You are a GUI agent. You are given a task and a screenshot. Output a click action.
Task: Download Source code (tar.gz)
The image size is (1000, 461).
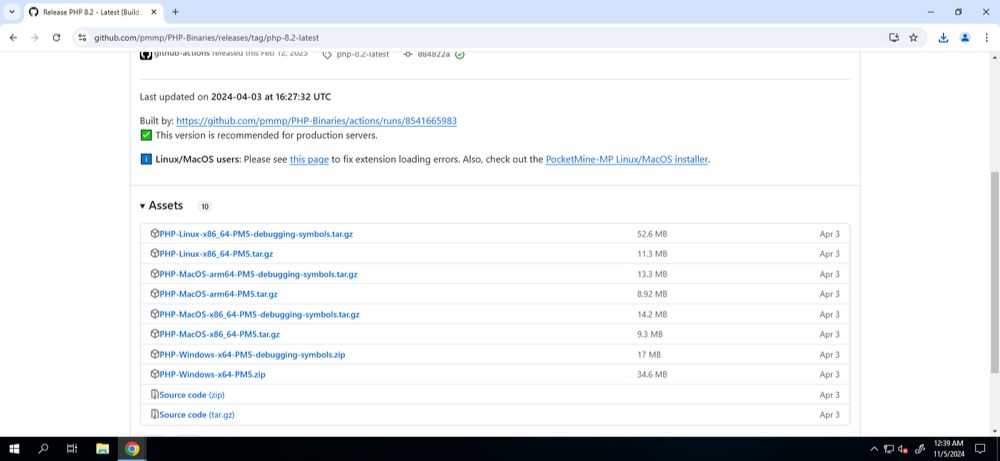coord(197,414)
